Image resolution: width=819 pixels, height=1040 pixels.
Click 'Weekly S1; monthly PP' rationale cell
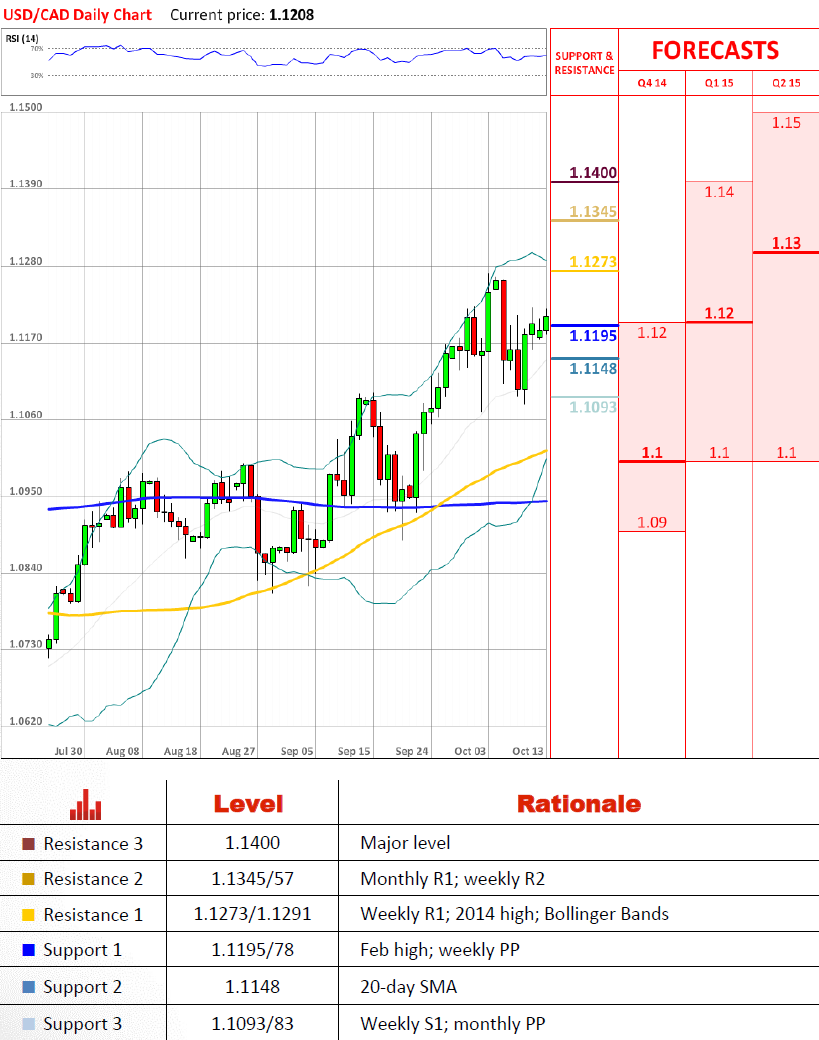(453, 1023)
